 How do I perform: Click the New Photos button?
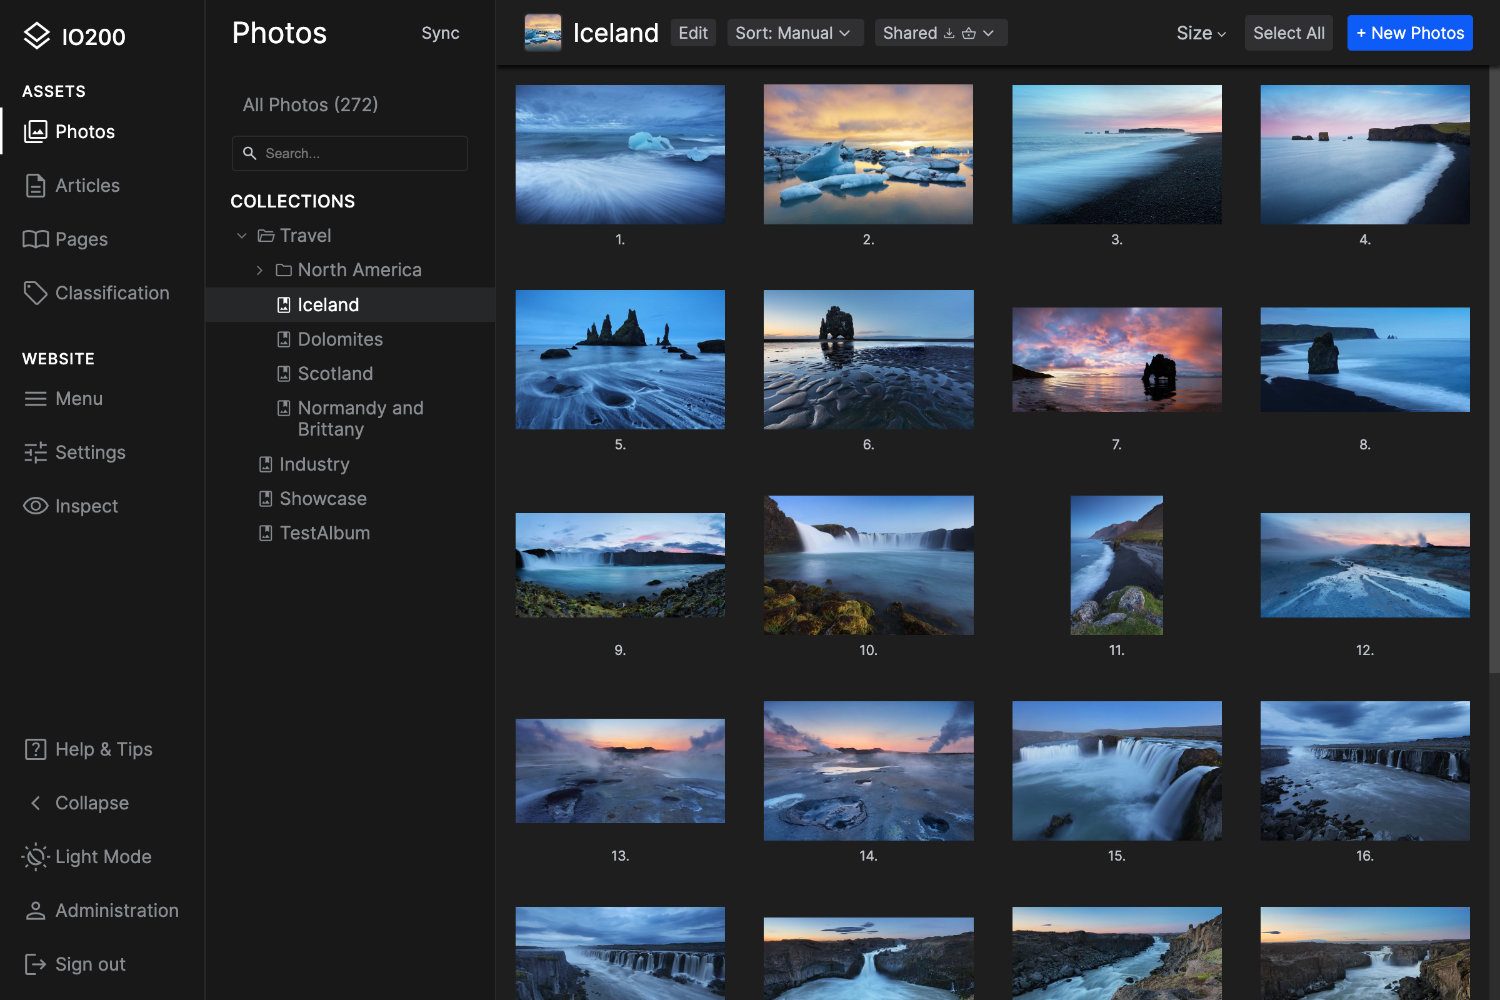pyautogui.click(x=1410, y=33)
